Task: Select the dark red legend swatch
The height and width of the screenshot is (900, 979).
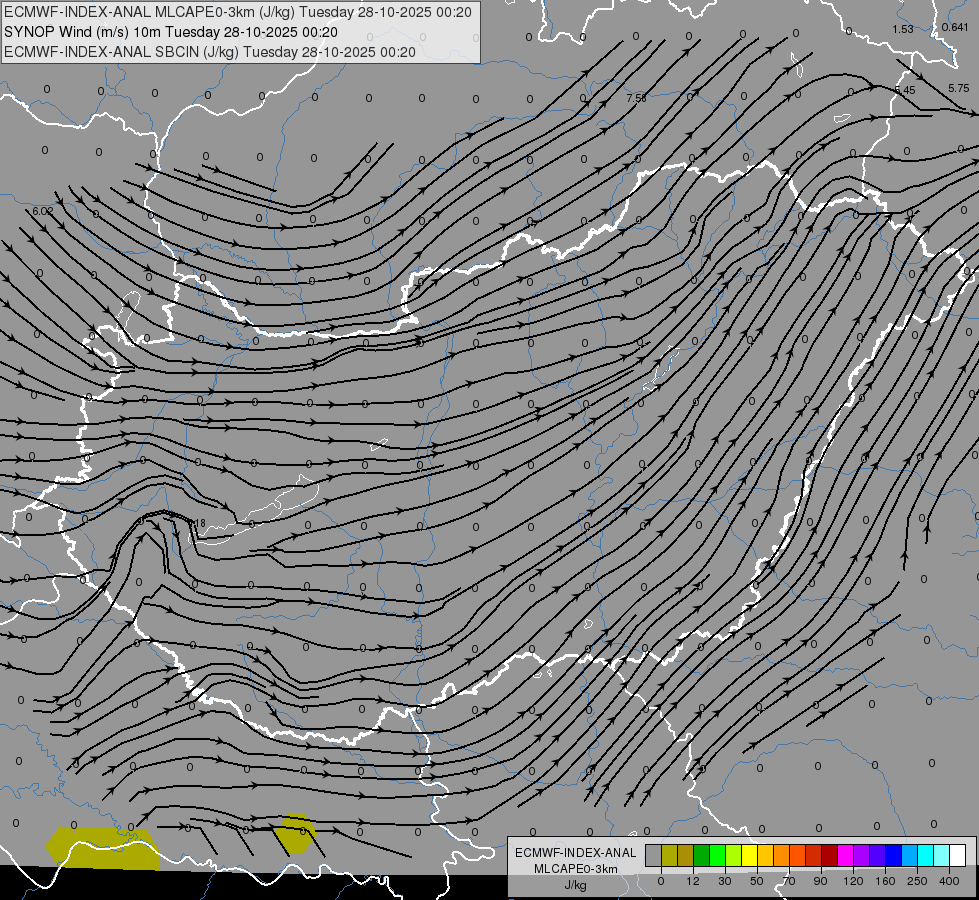Action: [830, 855]
